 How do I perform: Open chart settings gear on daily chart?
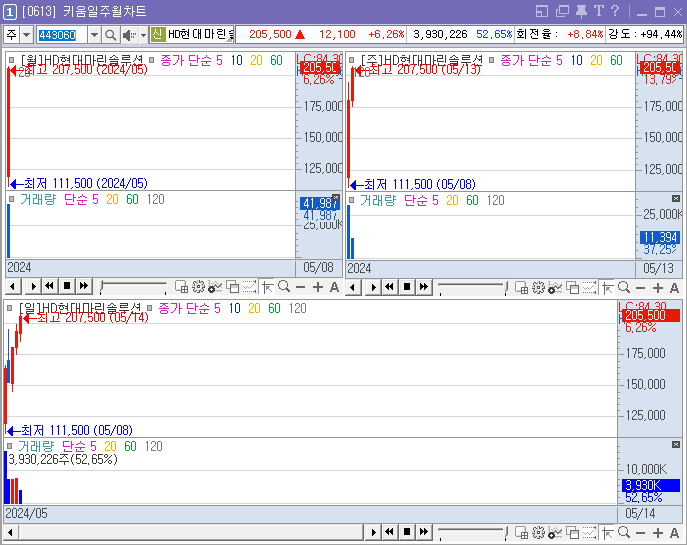(538, 532)
